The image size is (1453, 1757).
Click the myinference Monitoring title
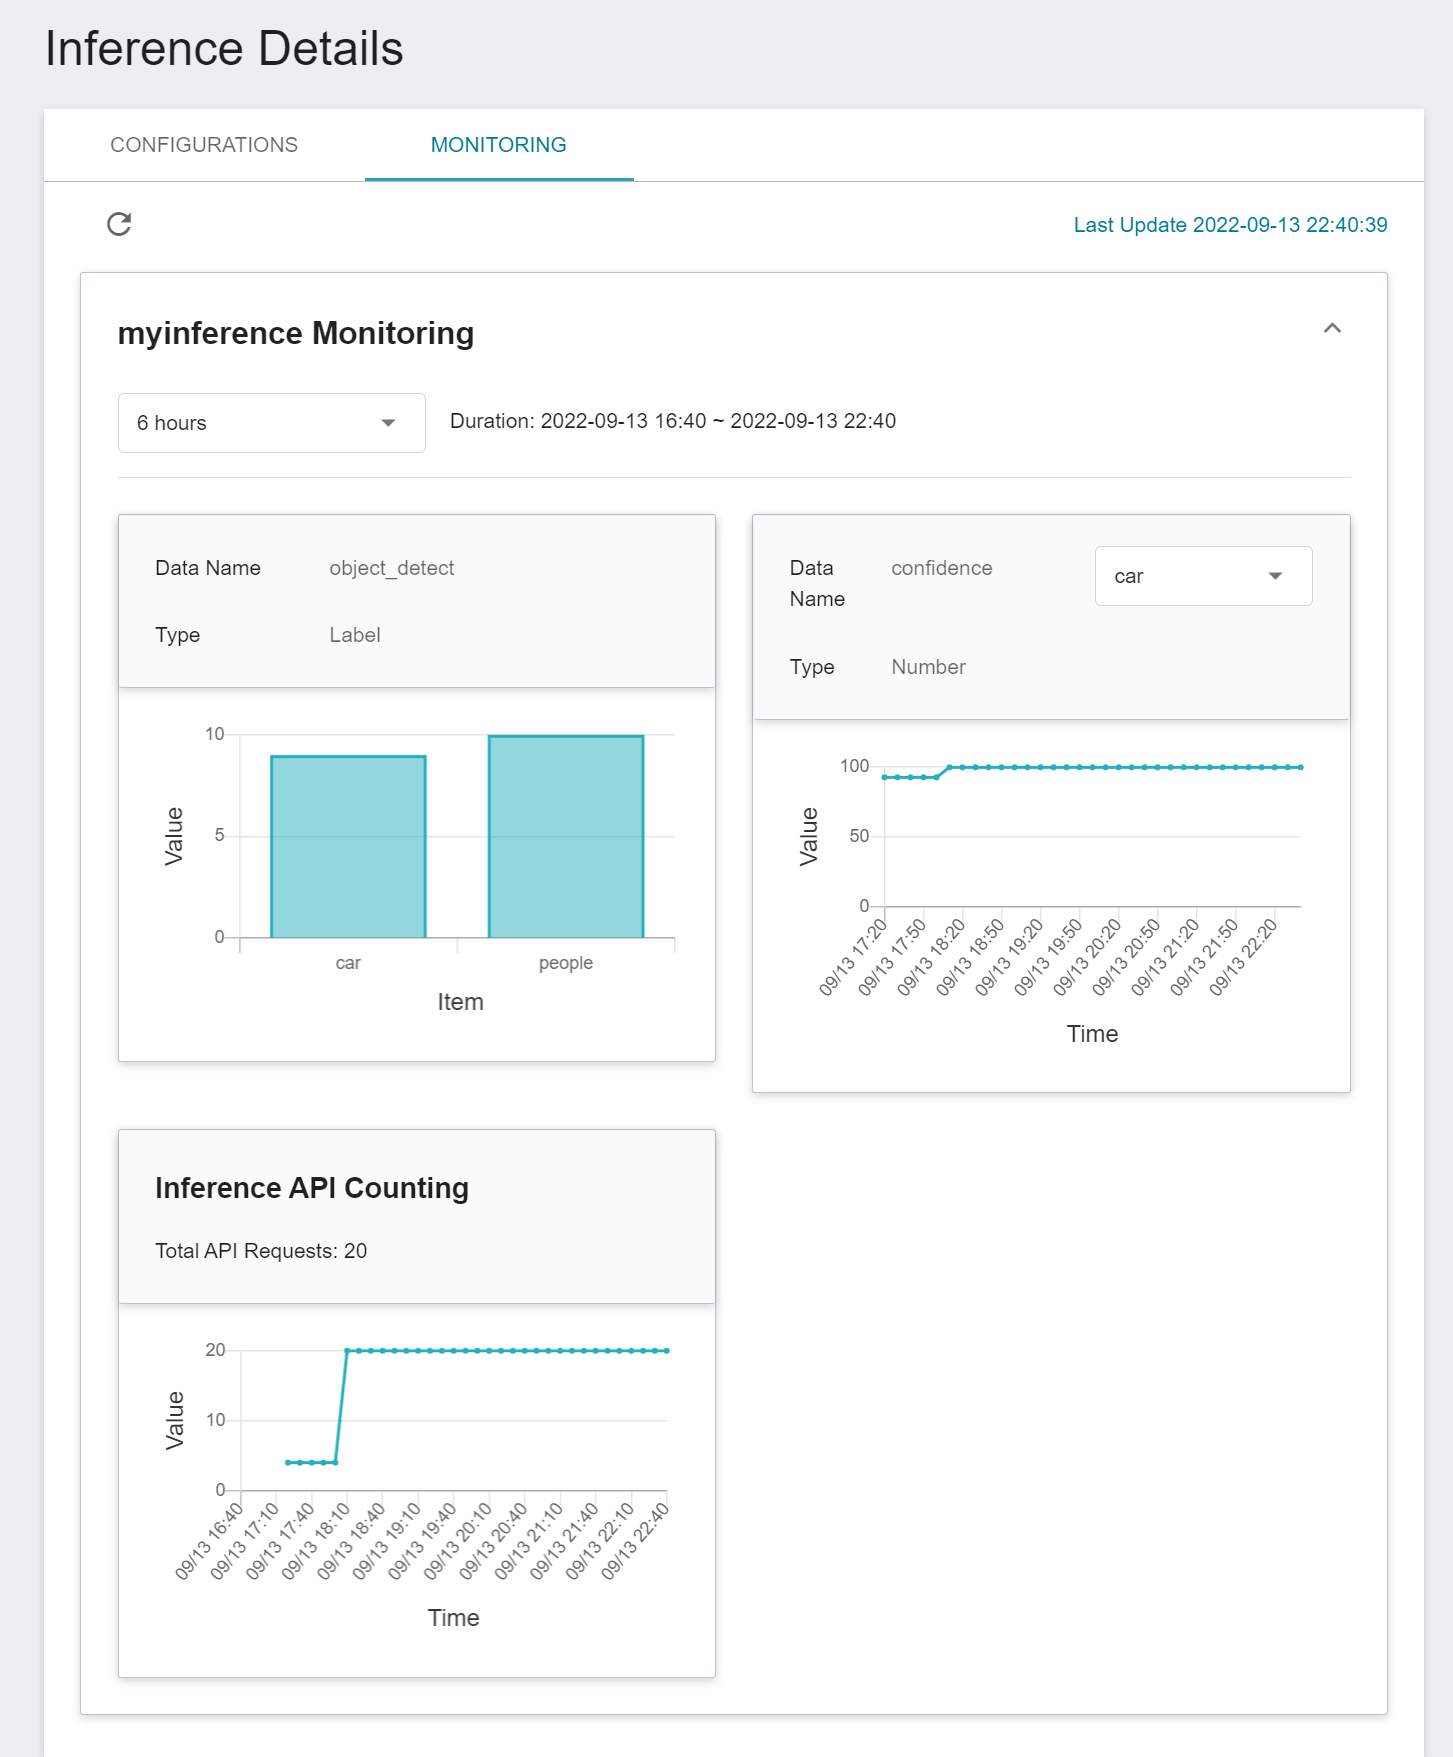coord(296,333)
